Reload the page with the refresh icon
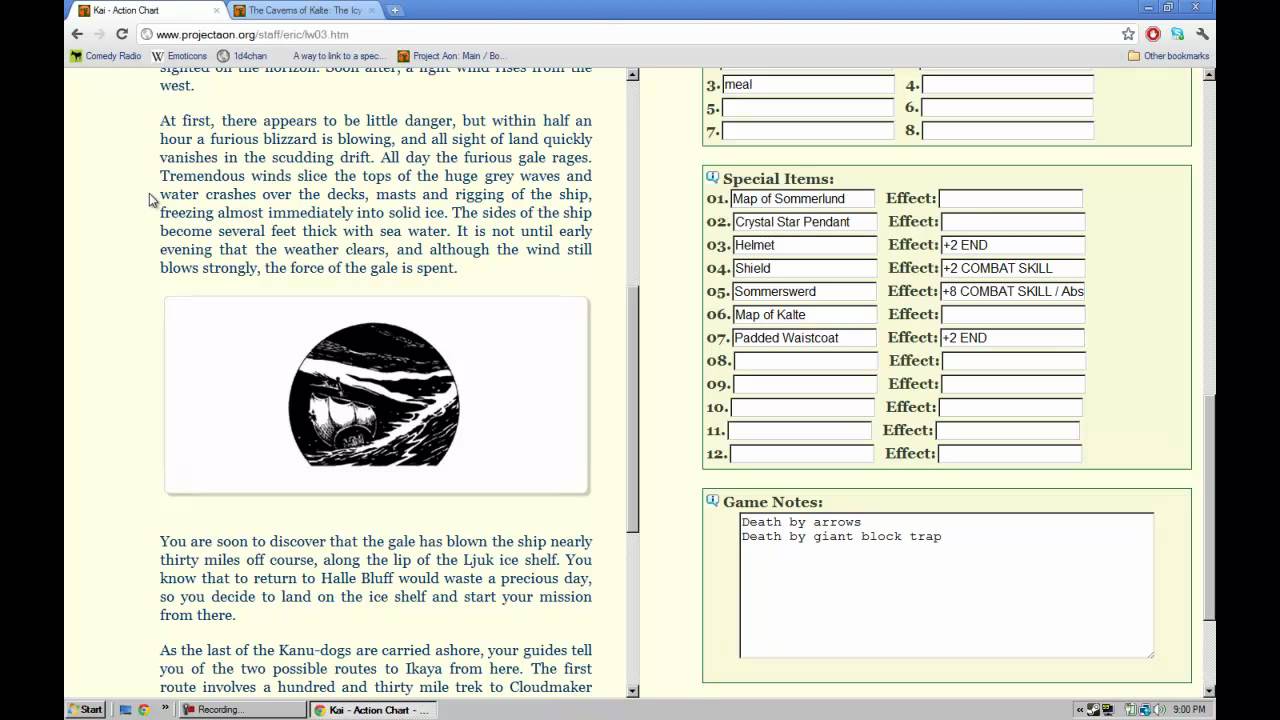This screenshot has height=720, width=1280. coord(122,34)
